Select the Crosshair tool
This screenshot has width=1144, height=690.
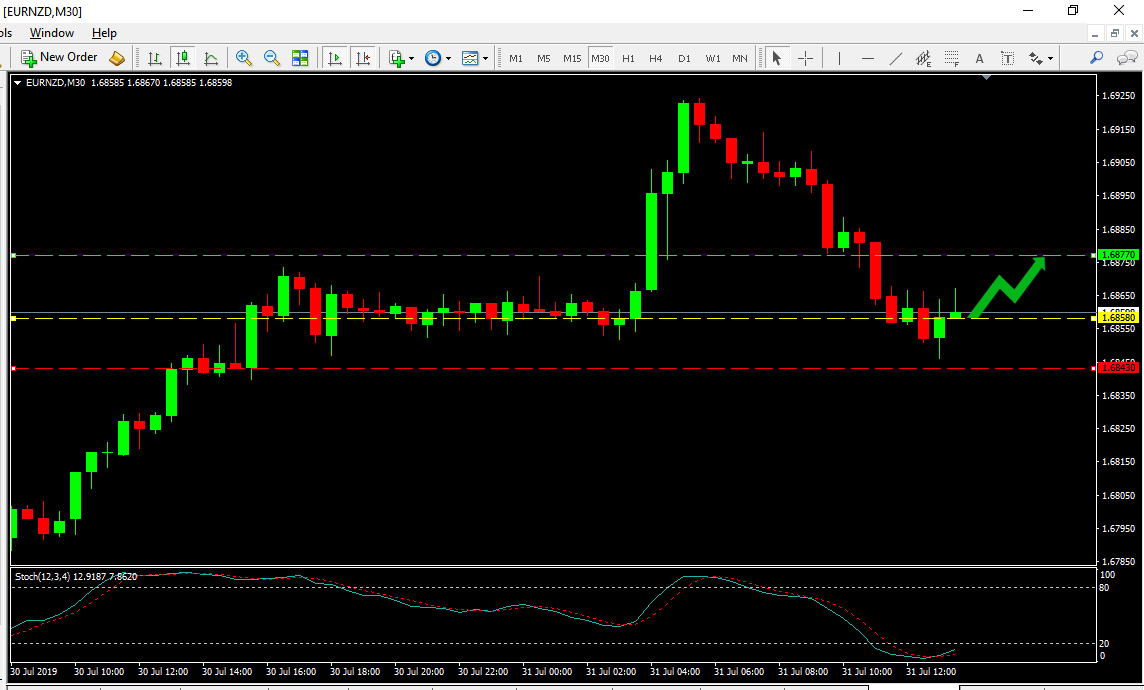(805, 58)
